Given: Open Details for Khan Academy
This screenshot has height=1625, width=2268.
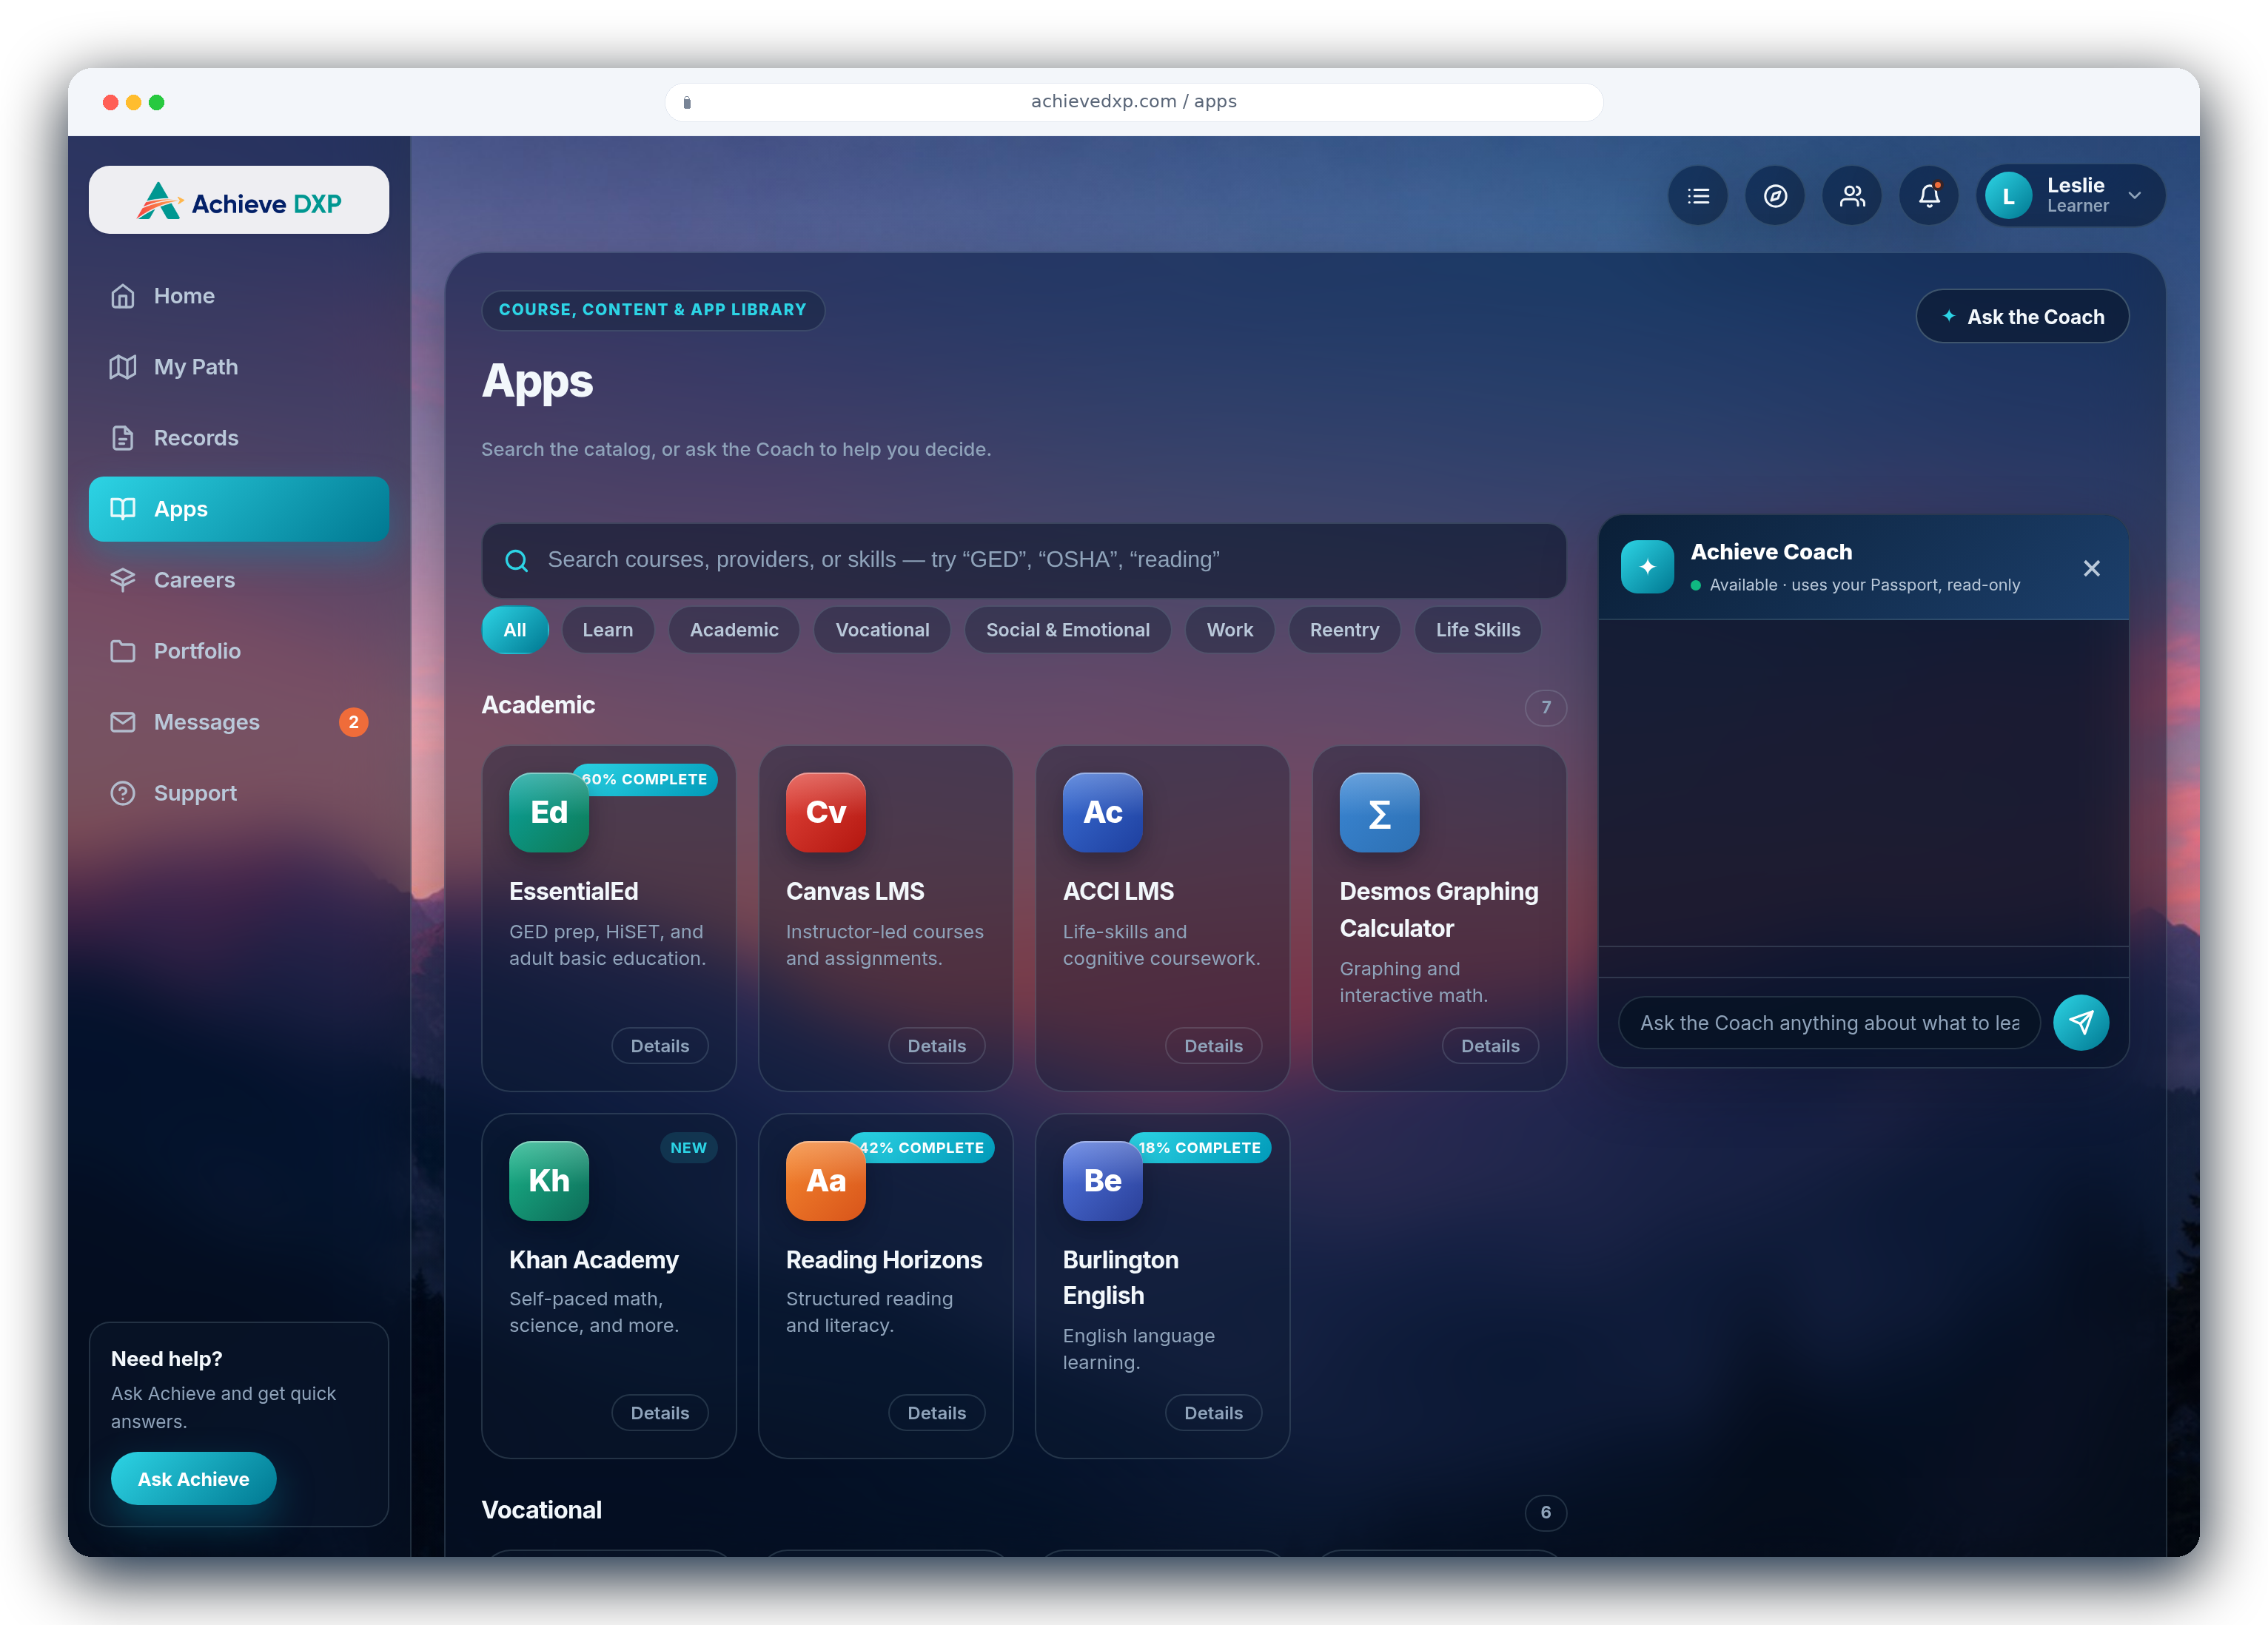Looking at the screenshot, I should click(660, 1413).
